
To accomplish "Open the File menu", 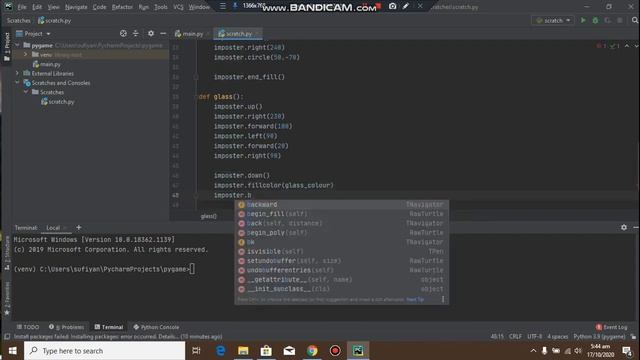I will click(22, 7).
